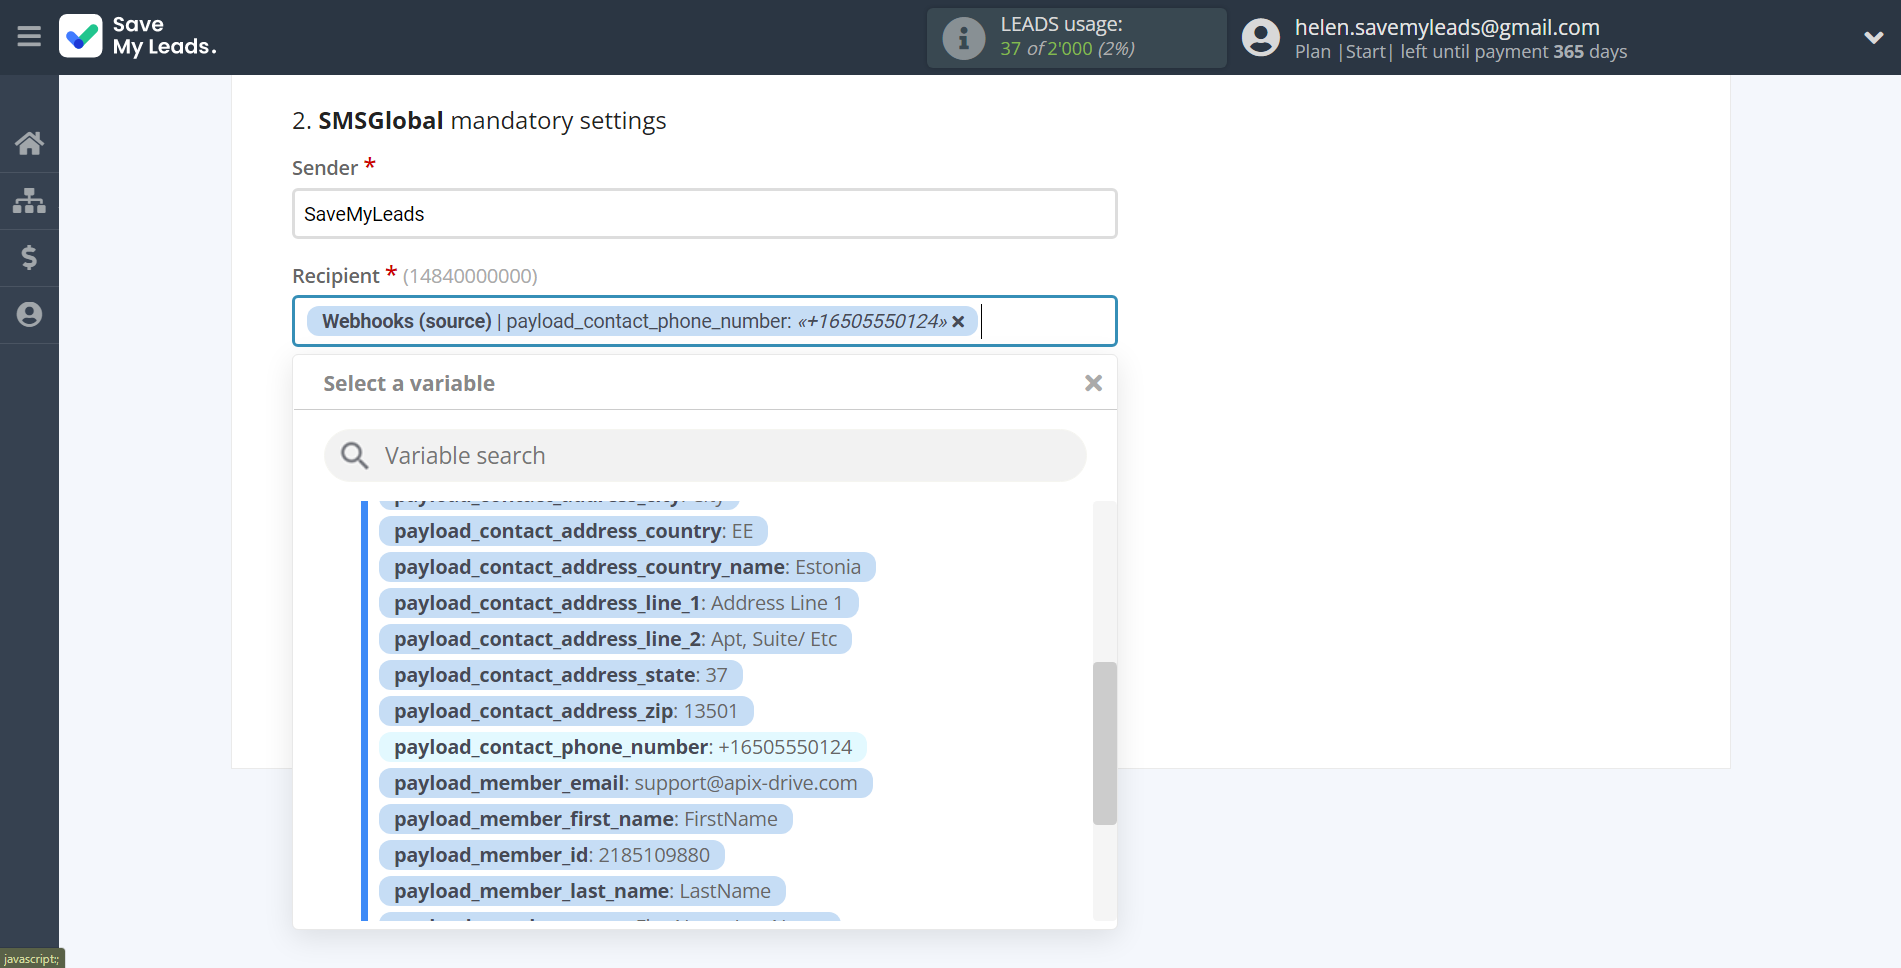Click the Sender input field

click(x=704, y=214)
